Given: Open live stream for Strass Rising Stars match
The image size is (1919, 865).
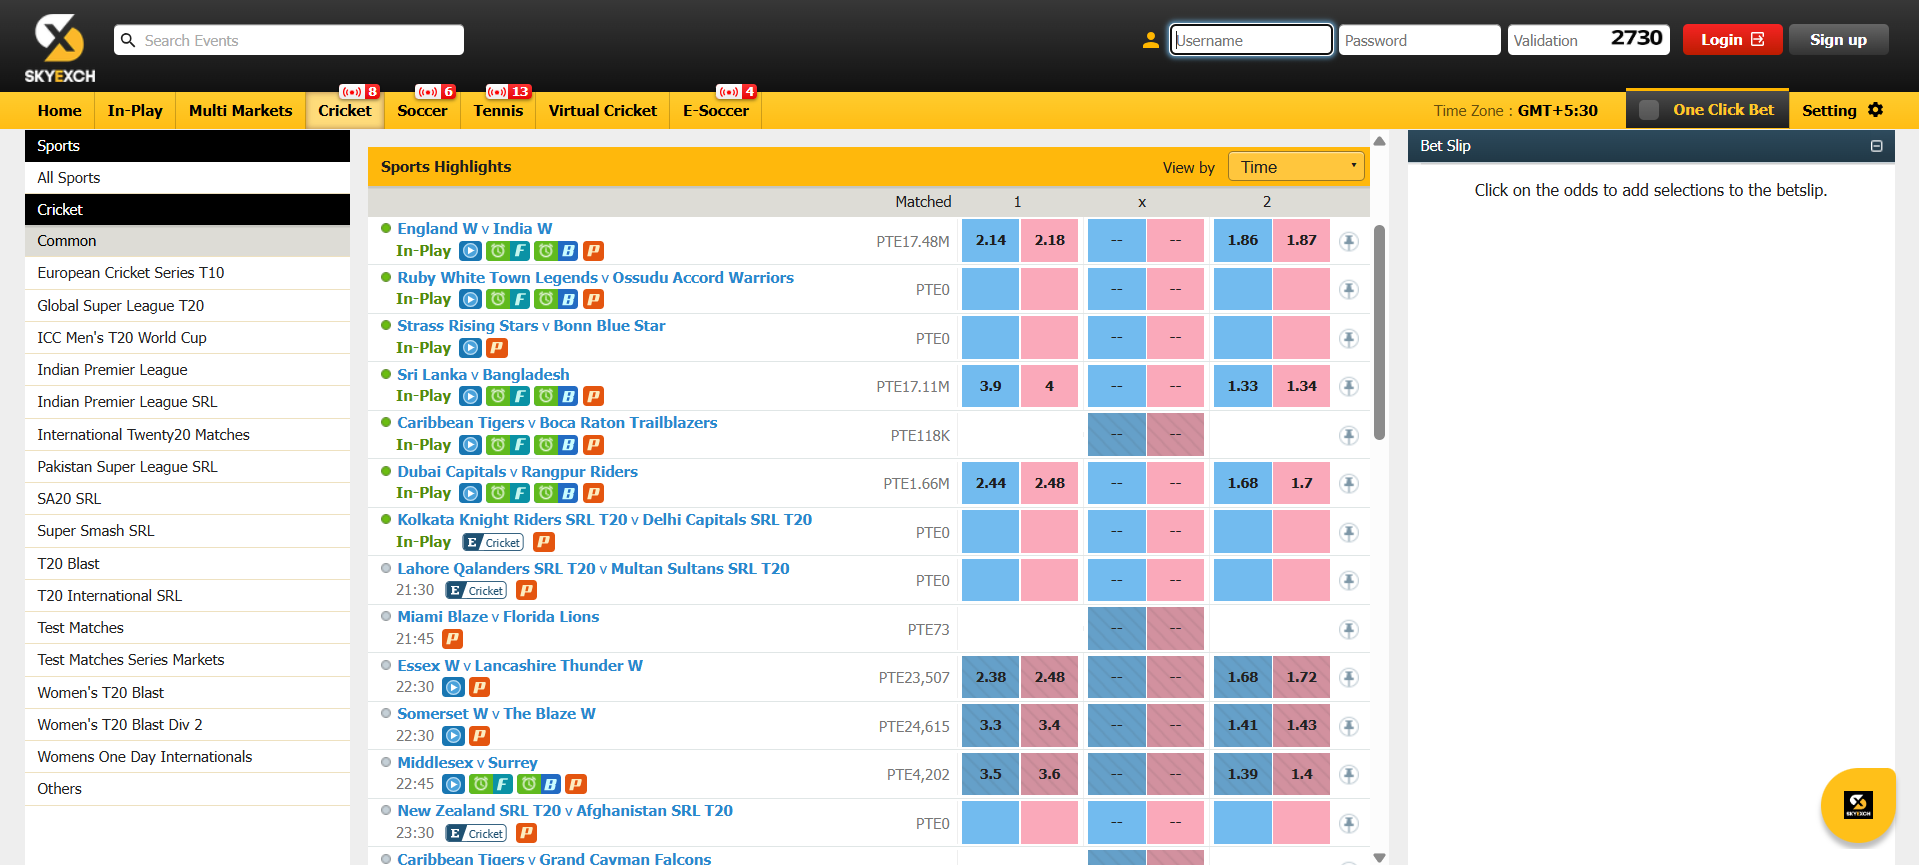Looking at the screenshot, I should (470, 348).
